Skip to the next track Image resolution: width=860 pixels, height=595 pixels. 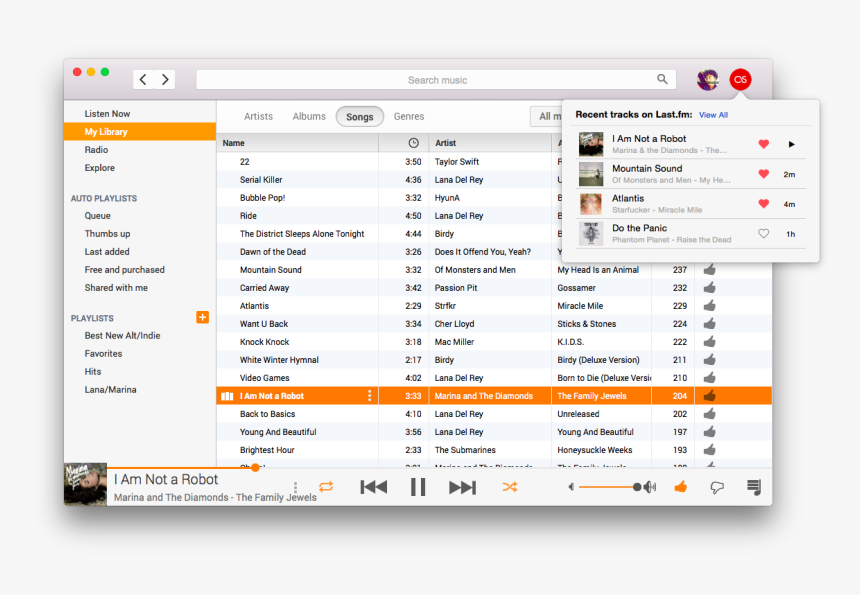462,486
